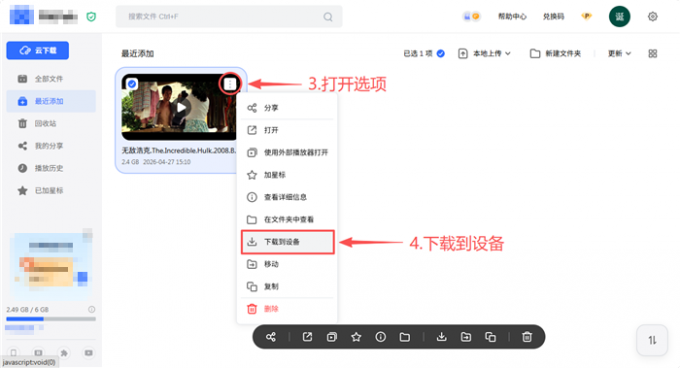Click folder icon in bottom toolbar
This screenshot has height=368, width=680.
tap(405, 337)
